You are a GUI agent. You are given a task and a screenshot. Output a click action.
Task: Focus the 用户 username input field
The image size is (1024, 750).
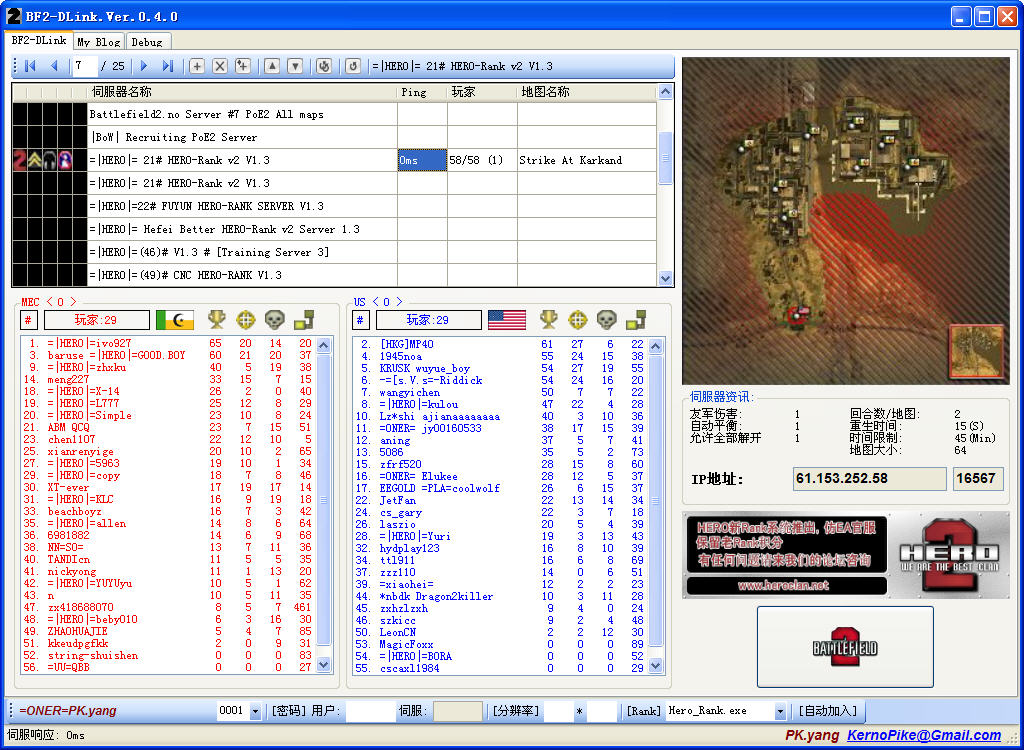coord(370,711)
